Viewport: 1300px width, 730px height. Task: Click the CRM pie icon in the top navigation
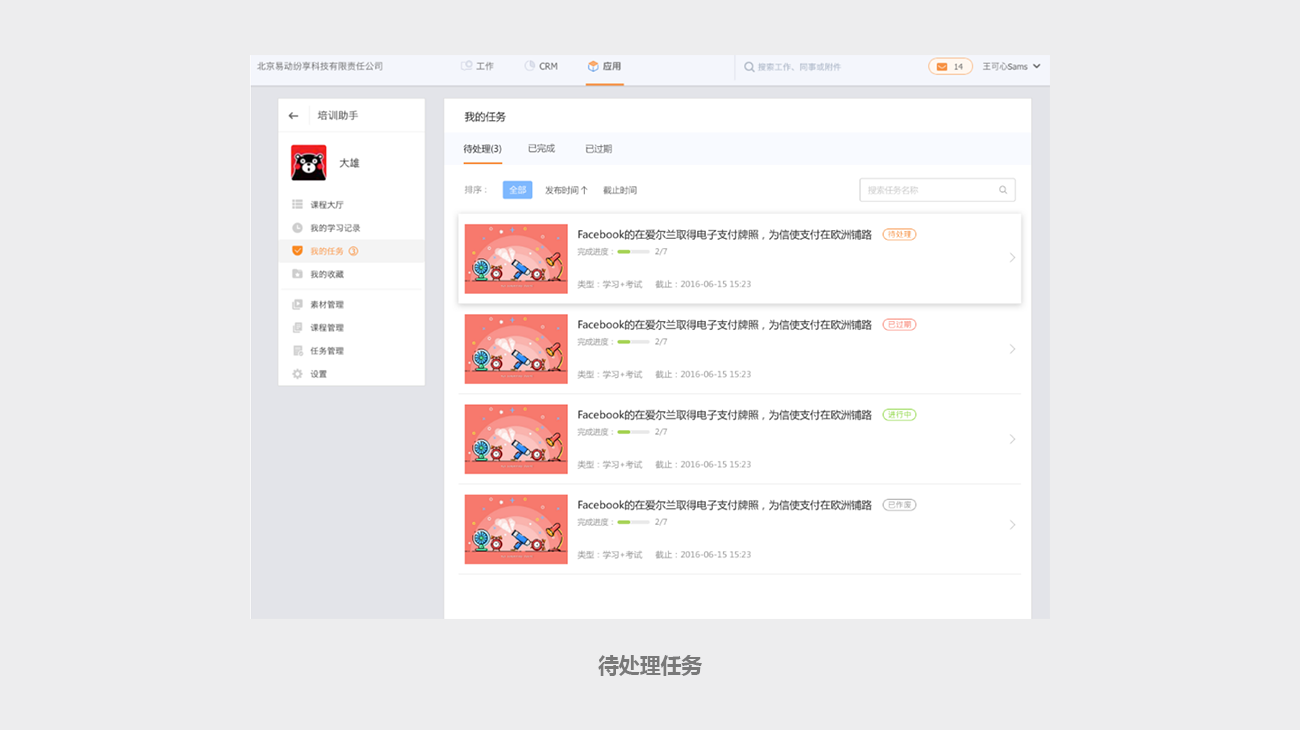[530, 66]
